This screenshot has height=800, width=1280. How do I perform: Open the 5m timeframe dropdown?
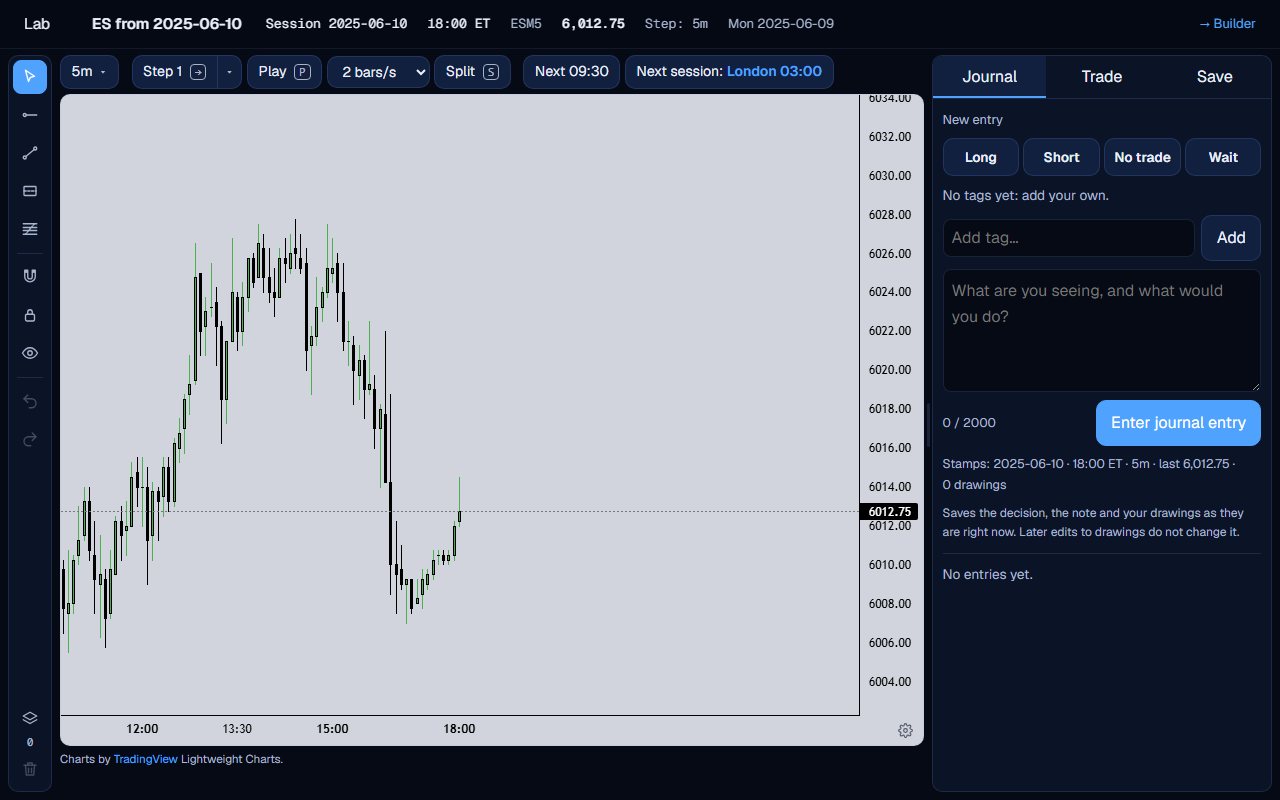(89, 72)
